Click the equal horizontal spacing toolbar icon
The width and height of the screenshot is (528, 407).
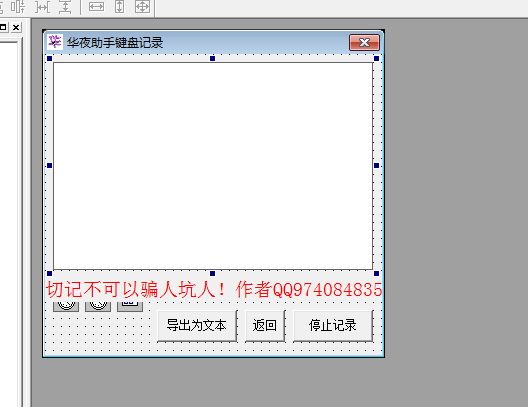(43, 7)
